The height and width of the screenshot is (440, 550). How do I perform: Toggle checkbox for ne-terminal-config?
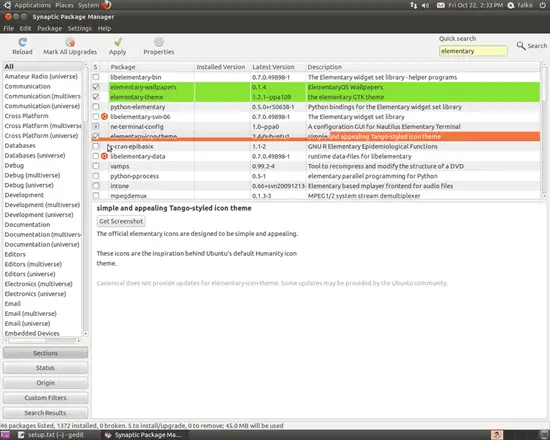click(96, 126)
